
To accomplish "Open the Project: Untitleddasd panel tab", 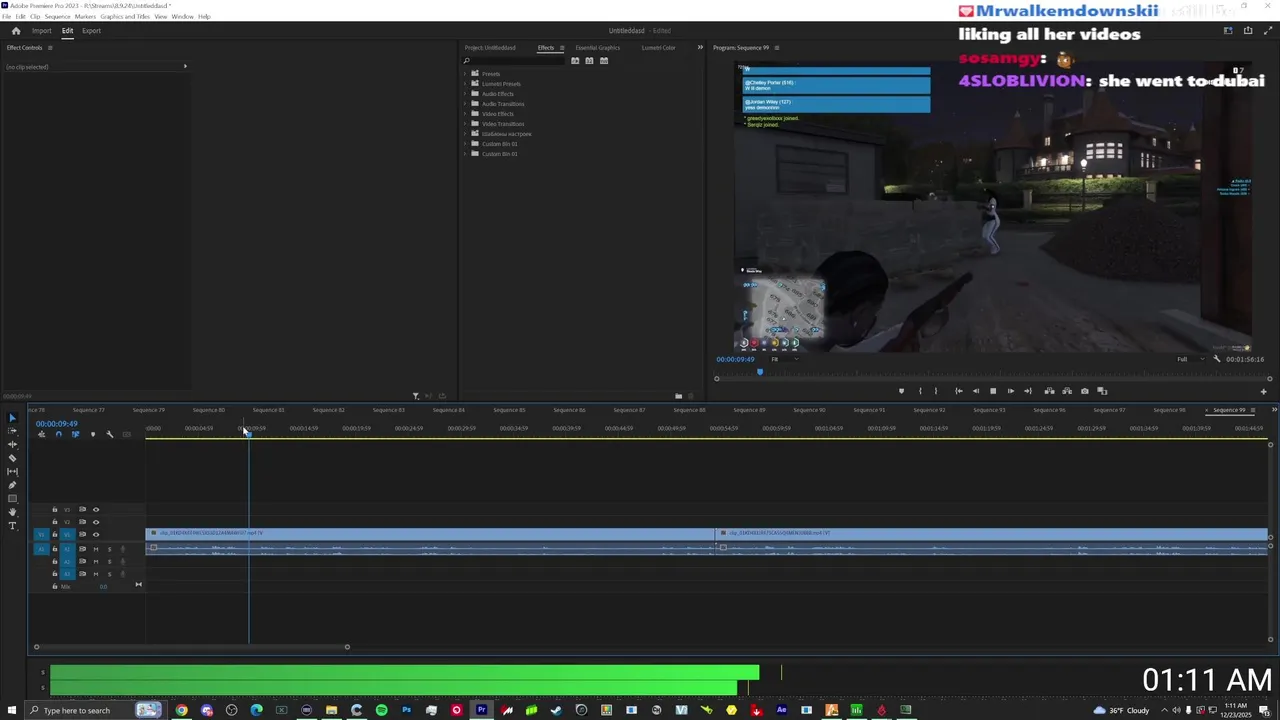I will coord(490,48).
